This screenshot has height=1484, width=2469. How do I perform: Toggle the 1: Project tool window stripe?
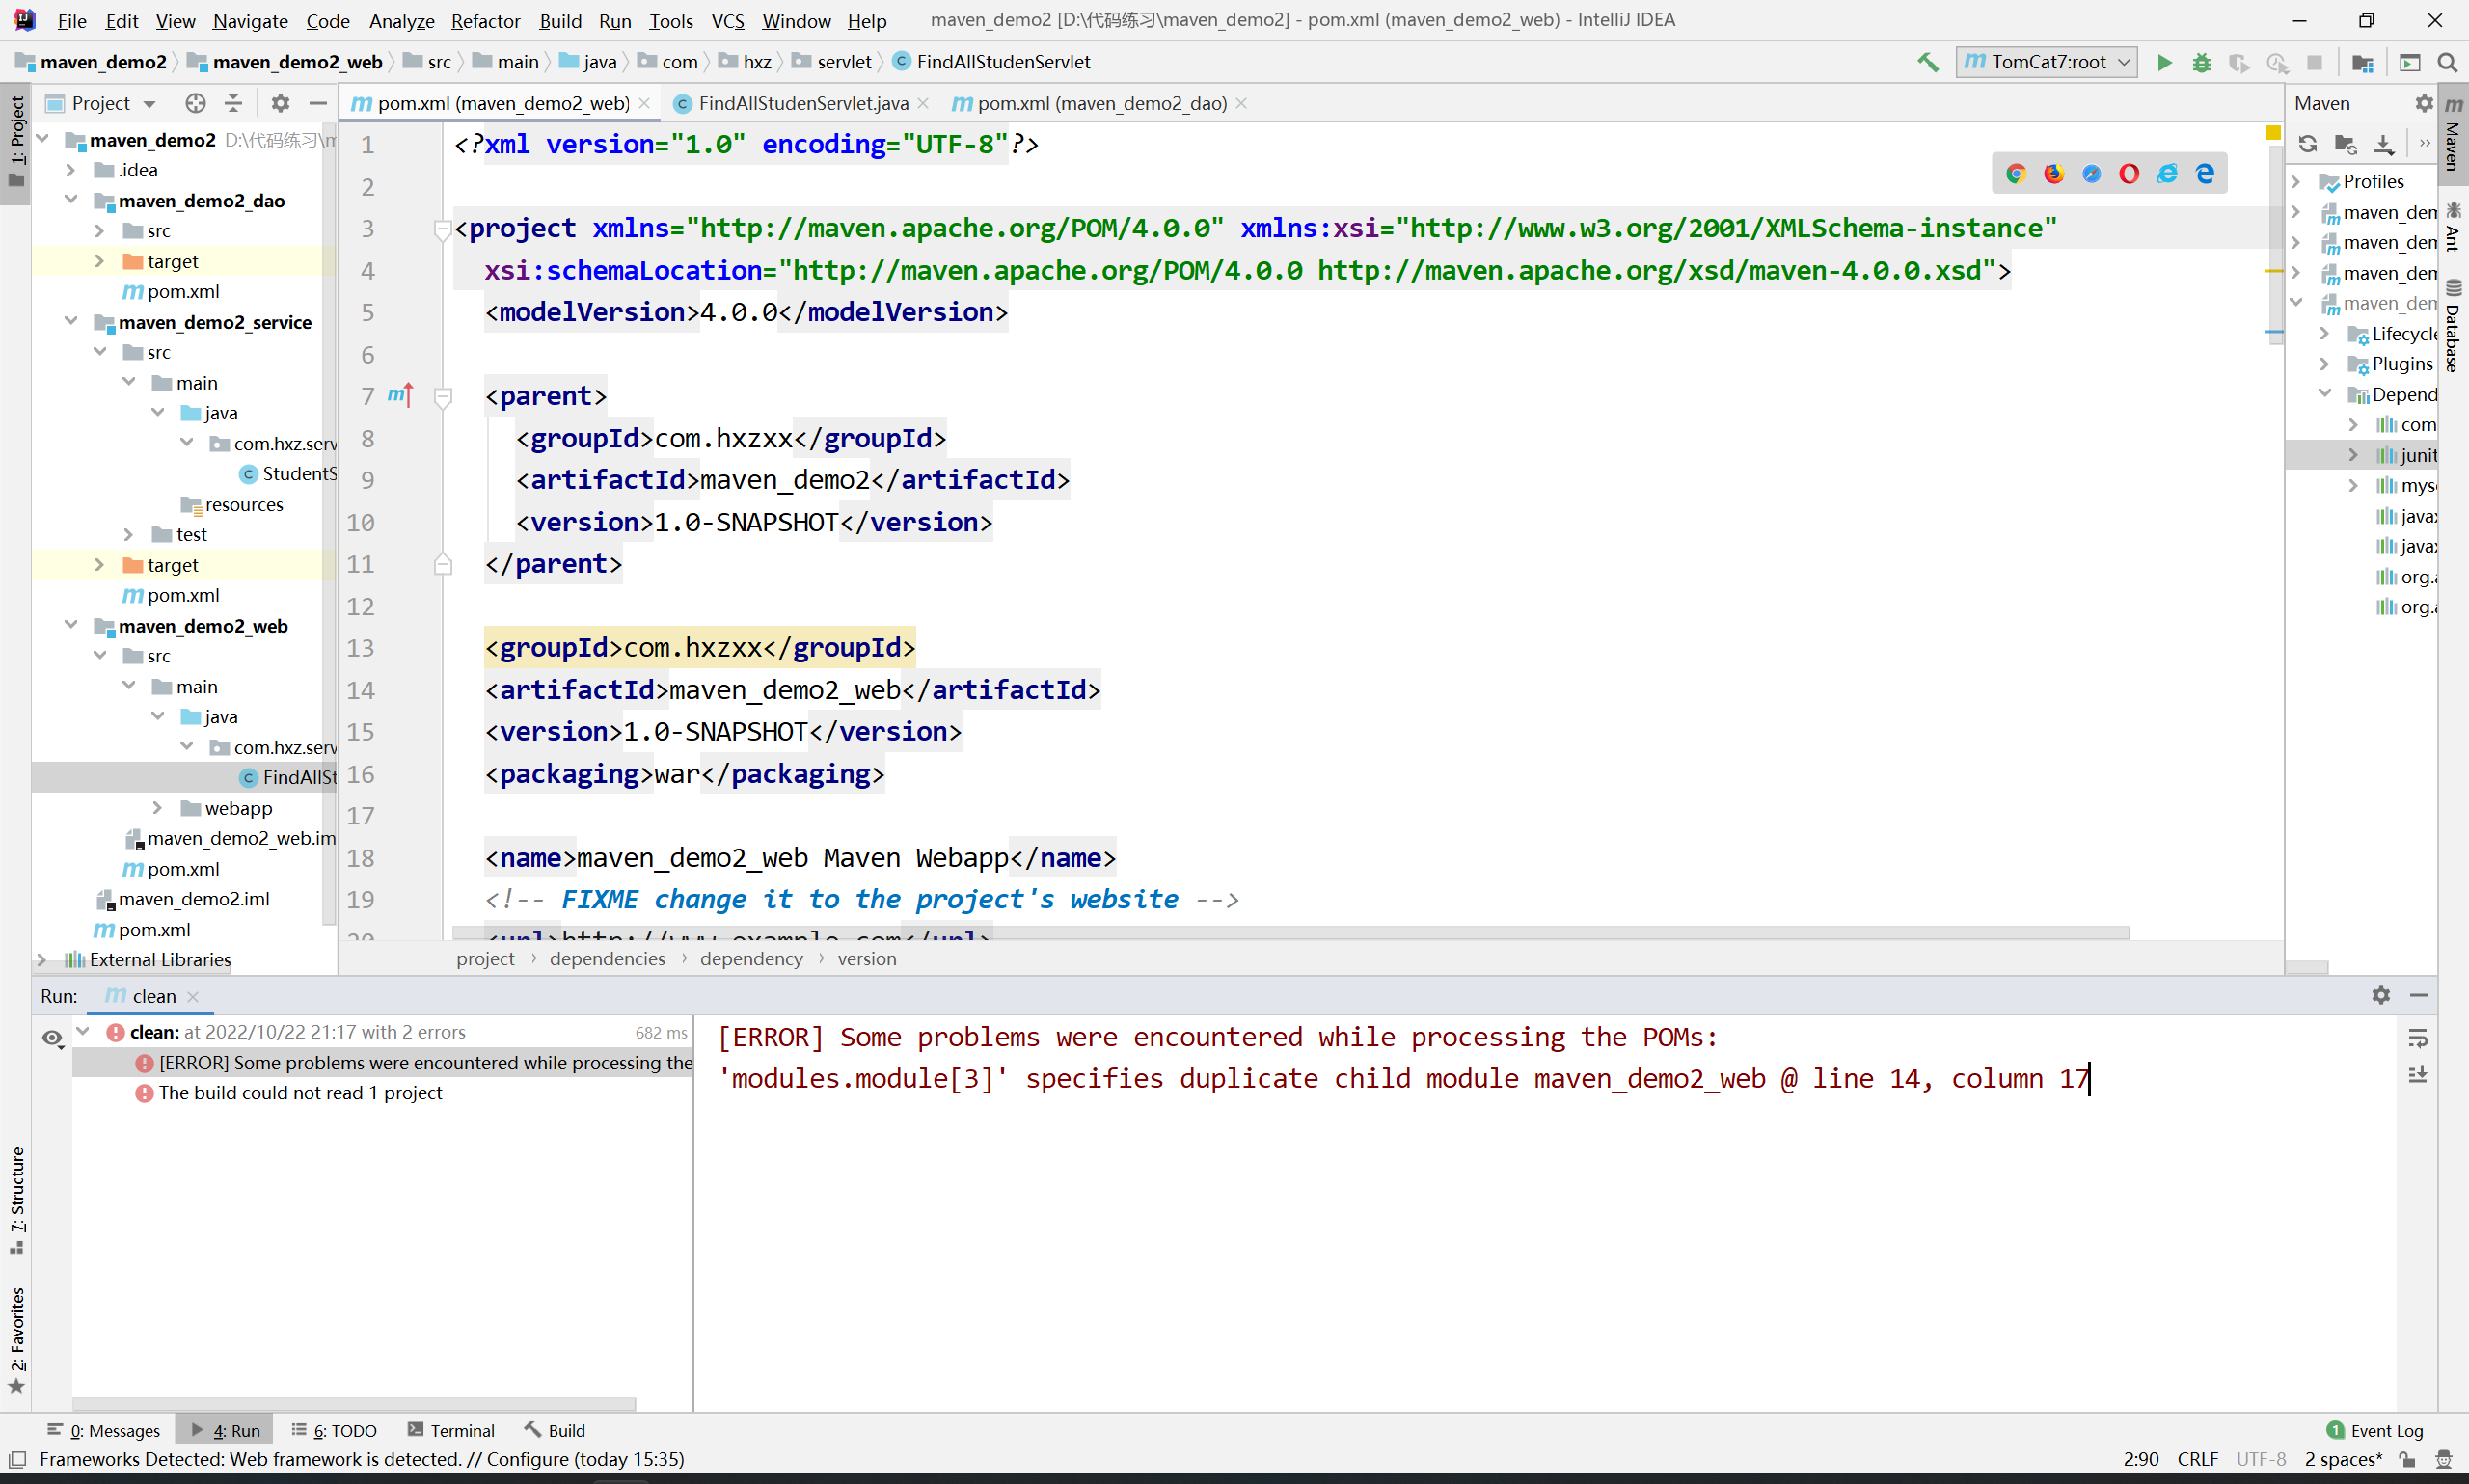(x=16, y=142)
